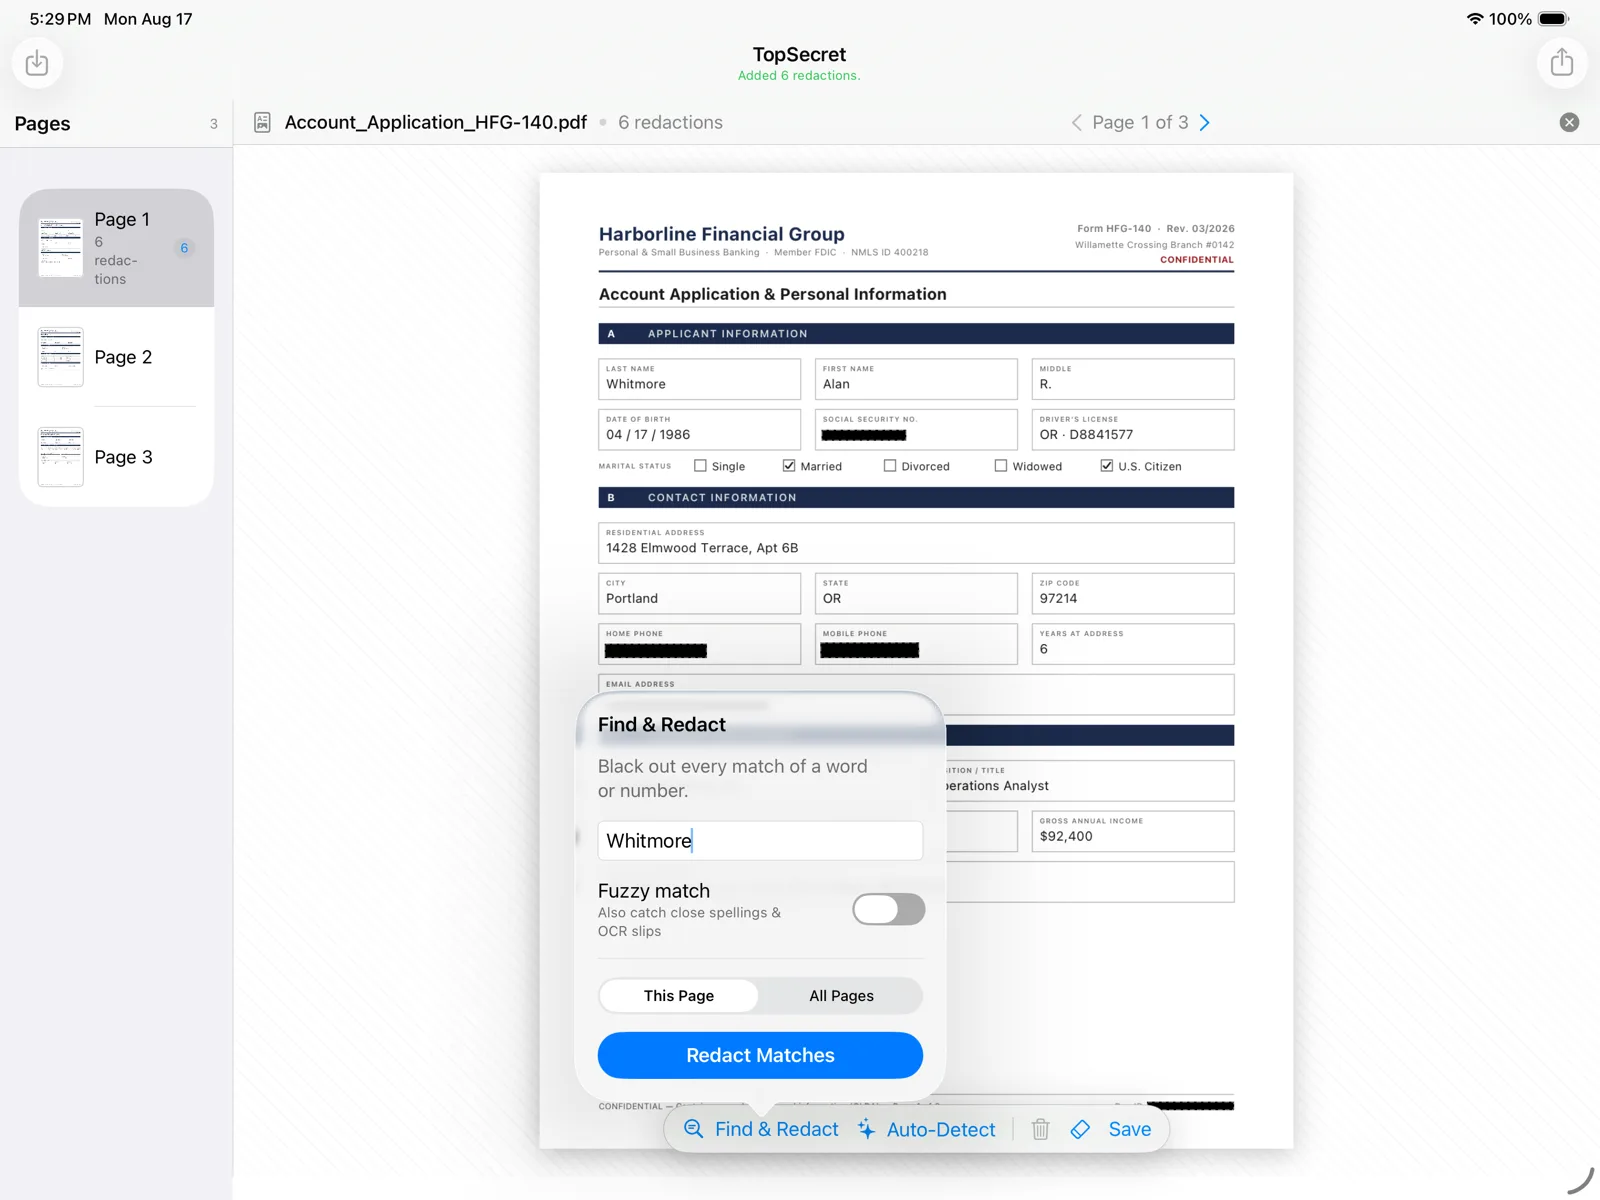Click the last name value Whitmore
The image size is (1600, 1200).
tap(636, 384)
